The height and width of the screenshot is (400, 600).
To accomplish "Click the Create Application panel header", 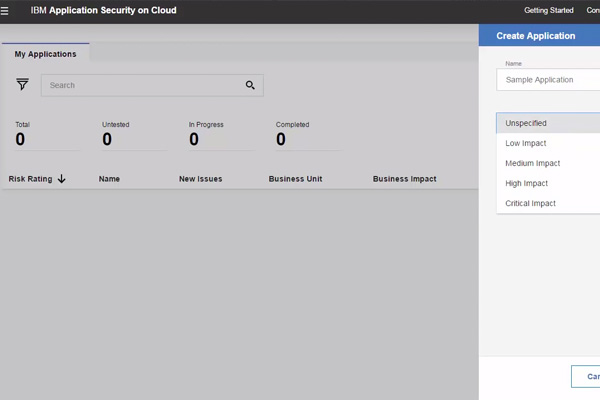I will (539, 35).
